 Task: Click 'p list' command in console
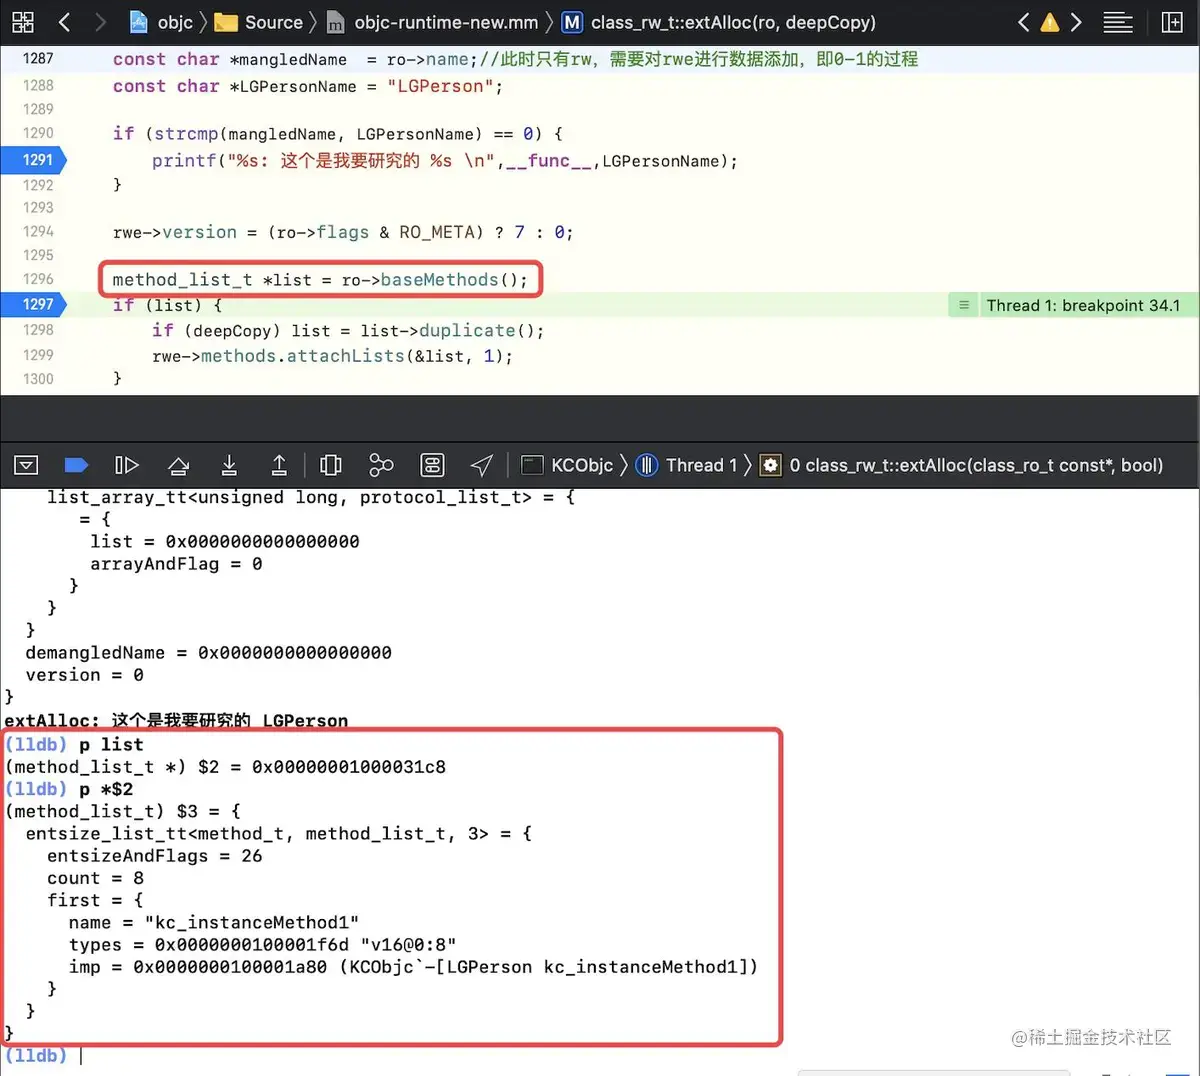tap(111, 744)
